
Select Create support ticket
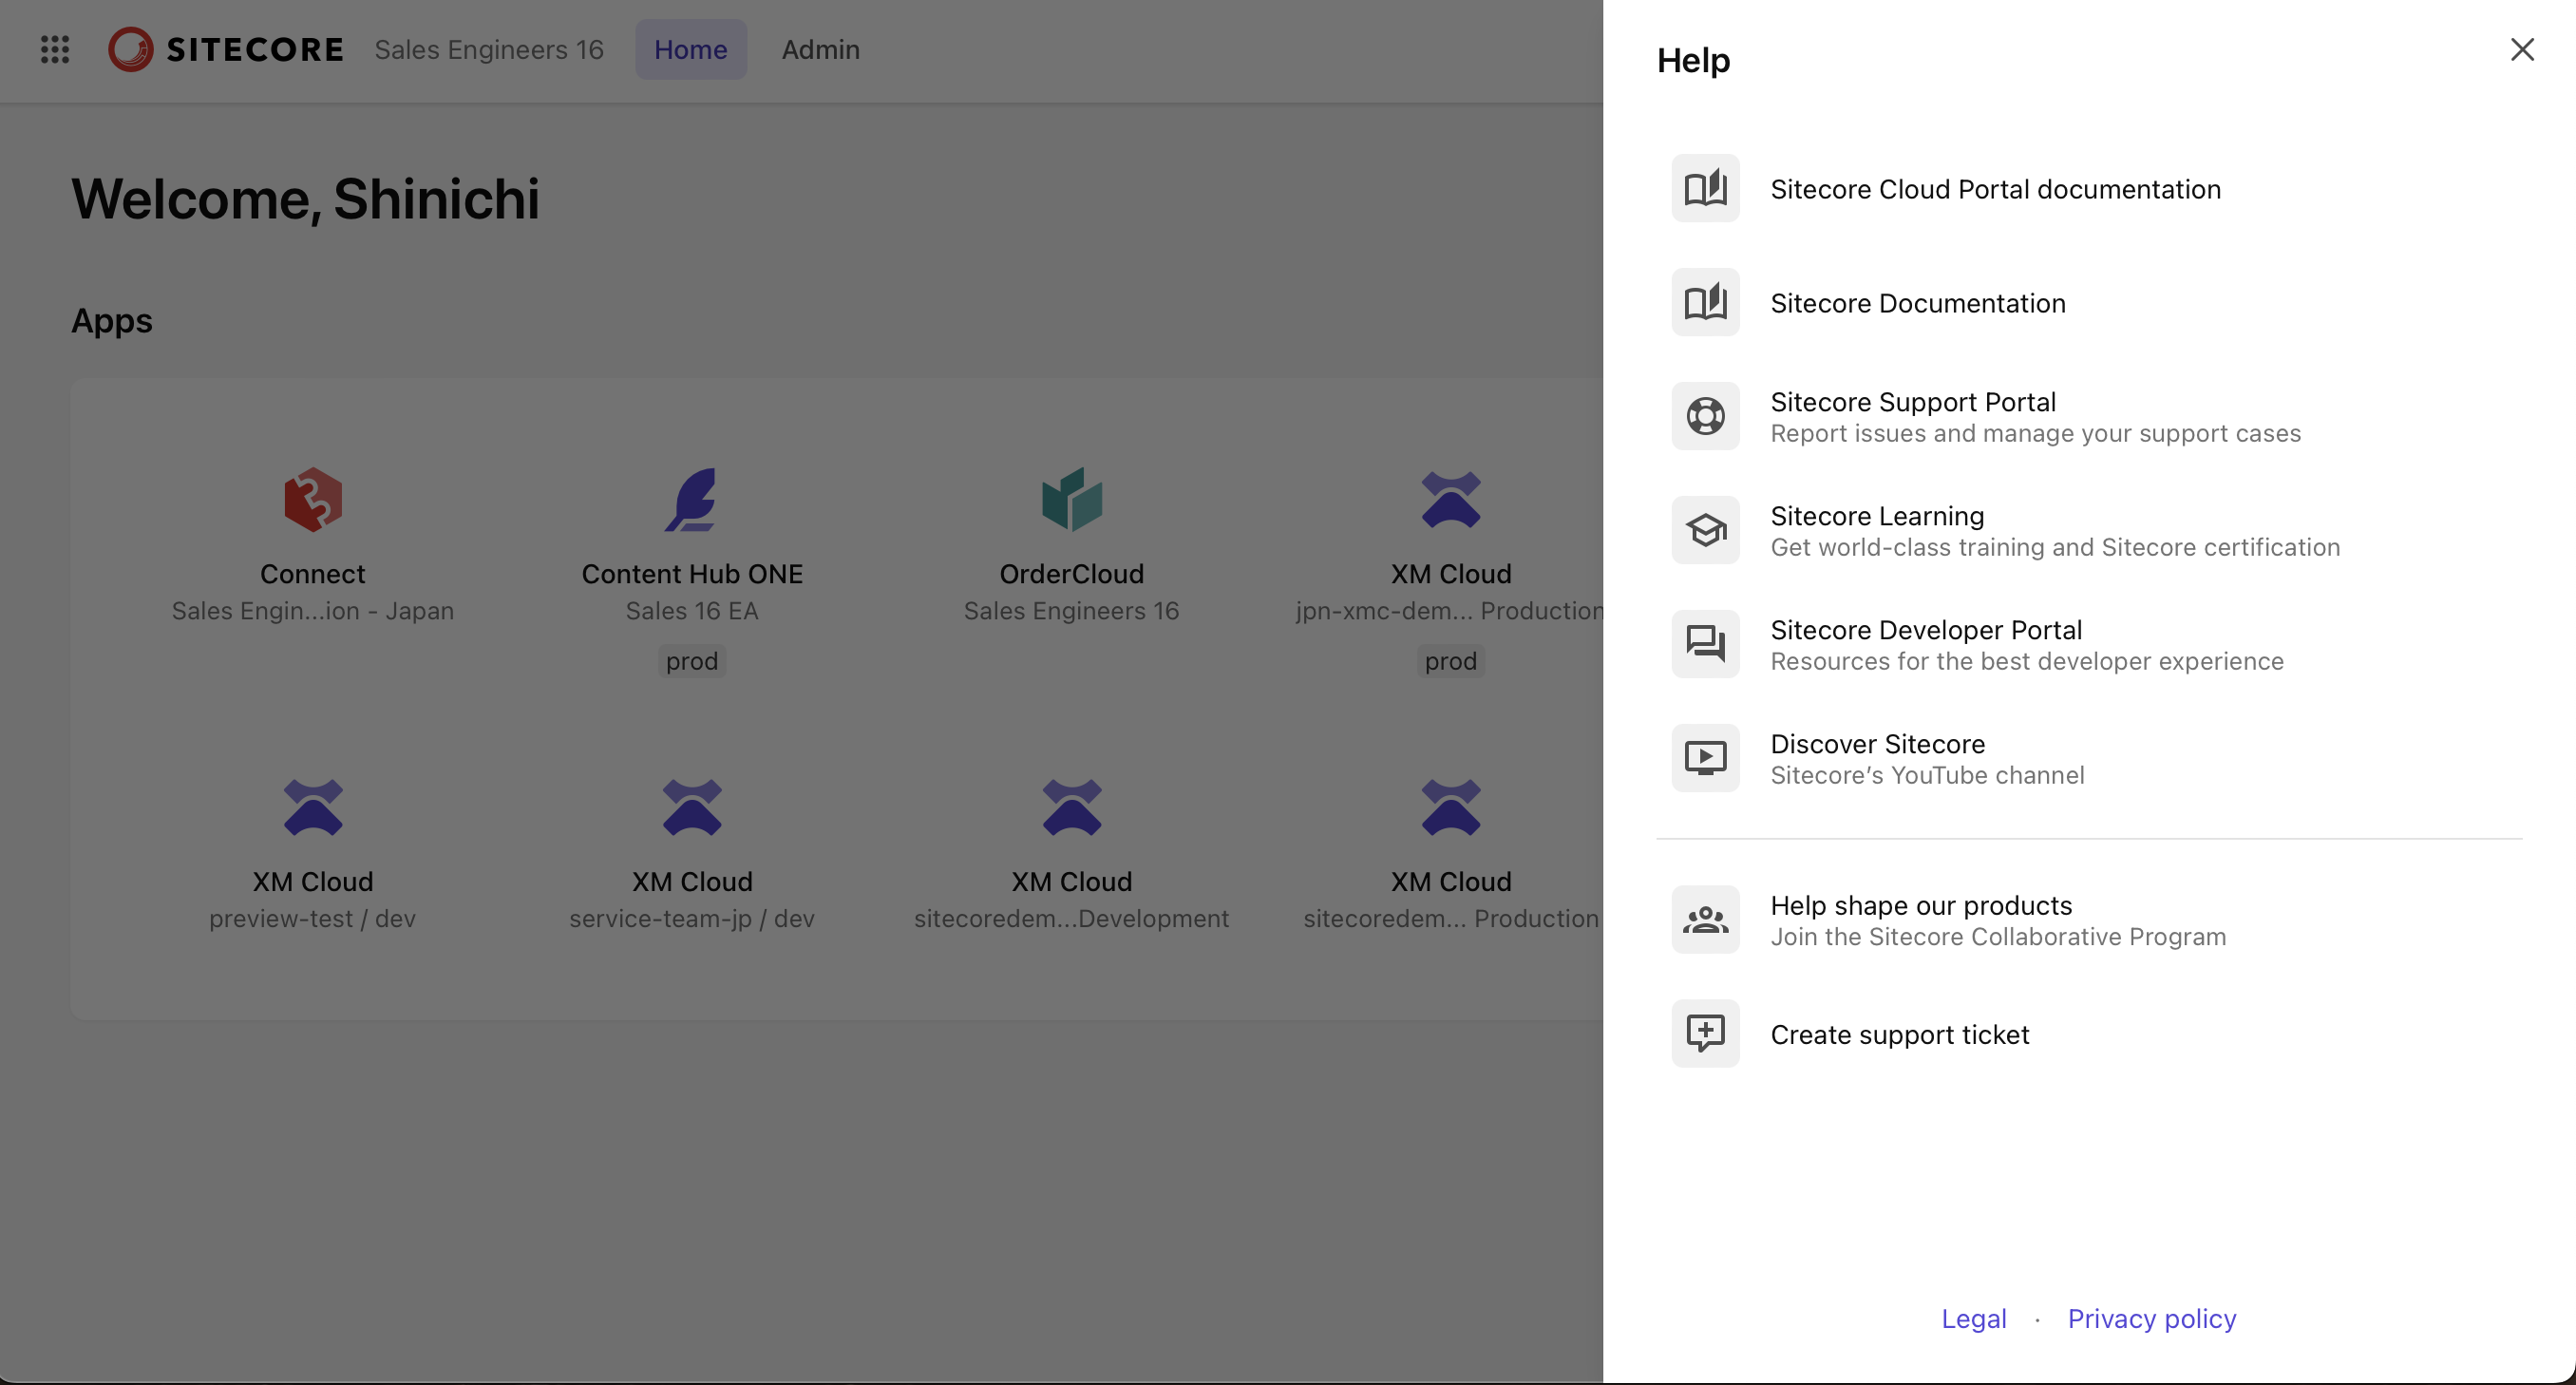coord(1900,1034)
